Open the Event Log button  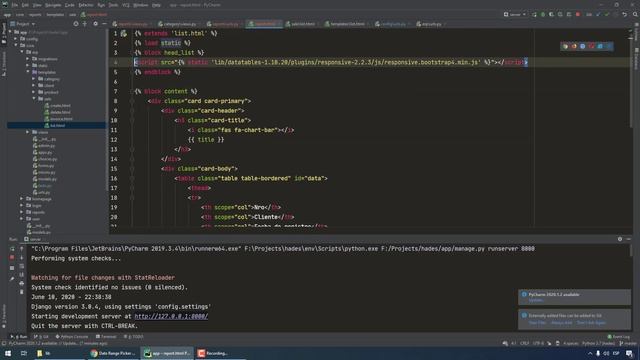coord(618,337)
